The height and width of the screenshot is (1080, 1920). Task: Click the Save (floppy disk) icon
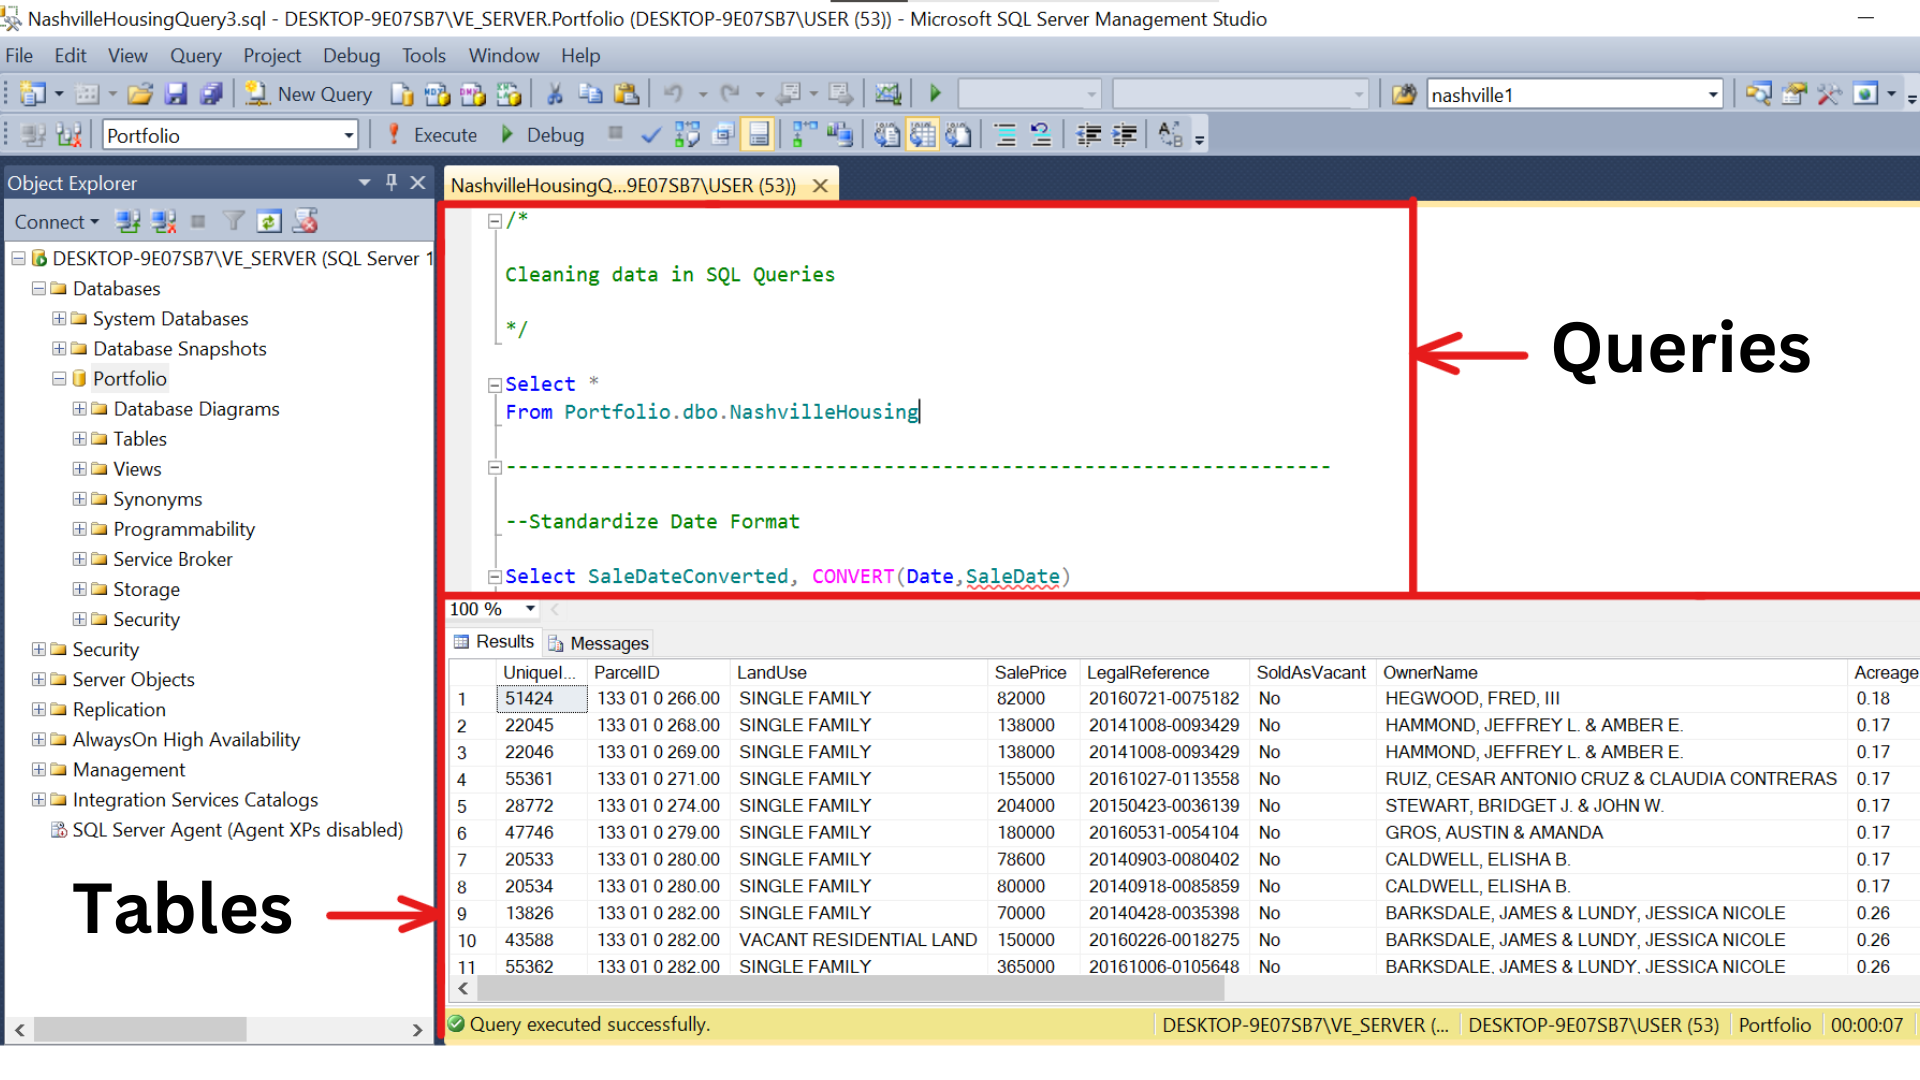(176, 94)
